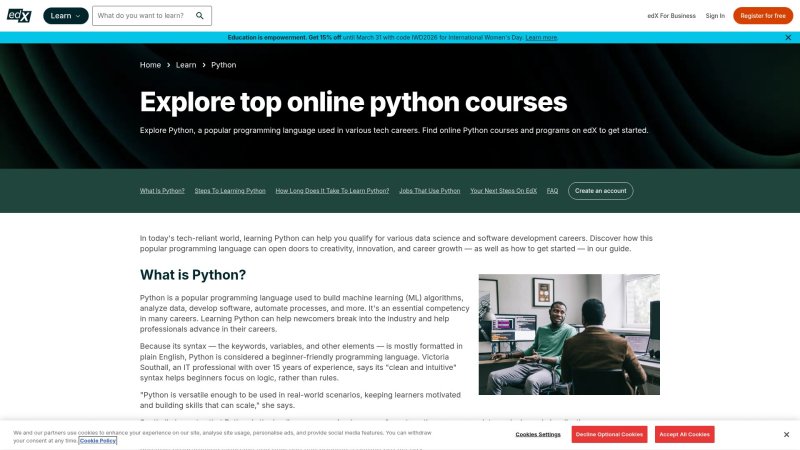Viewport: 800px width, 450px height.
Task: Open the Cookie Policy link
Action: (x=97, y=440)
